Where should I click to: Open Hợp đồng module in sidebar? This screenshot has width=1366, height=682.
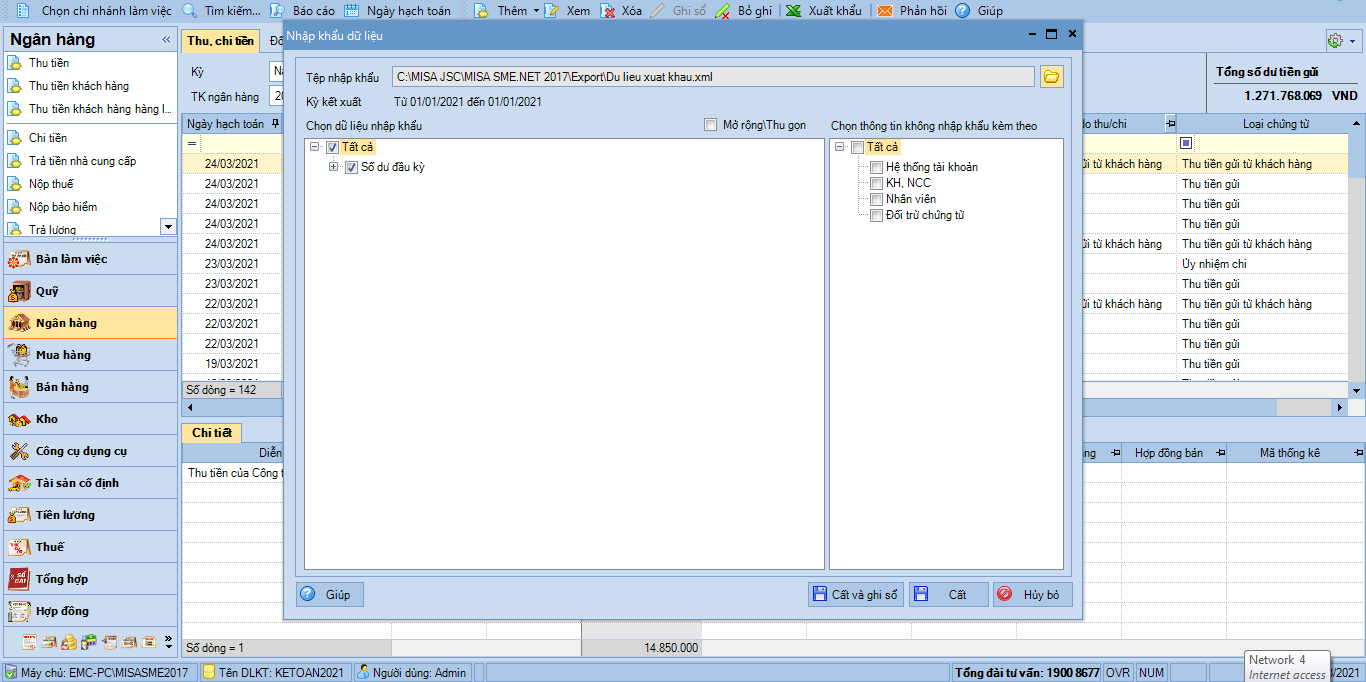pos(90,611)
